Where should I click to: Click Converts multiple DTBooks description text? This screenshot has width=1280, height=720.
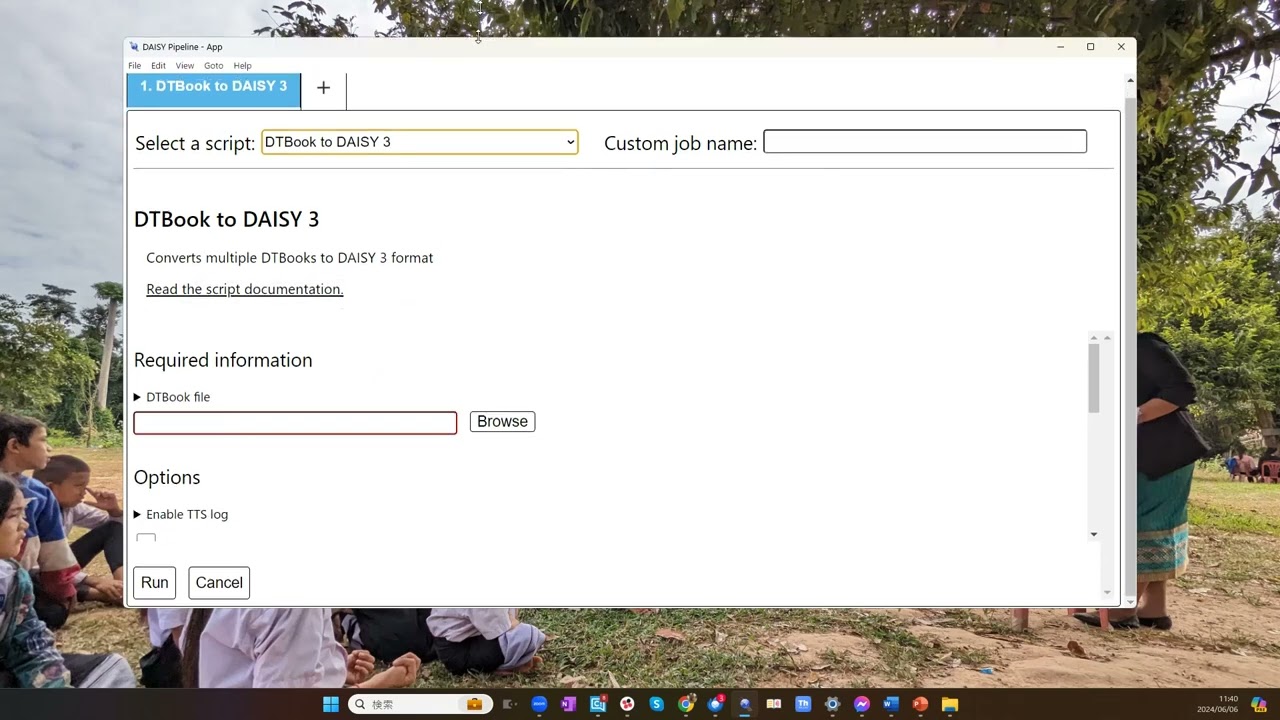(x=290, y=258)
